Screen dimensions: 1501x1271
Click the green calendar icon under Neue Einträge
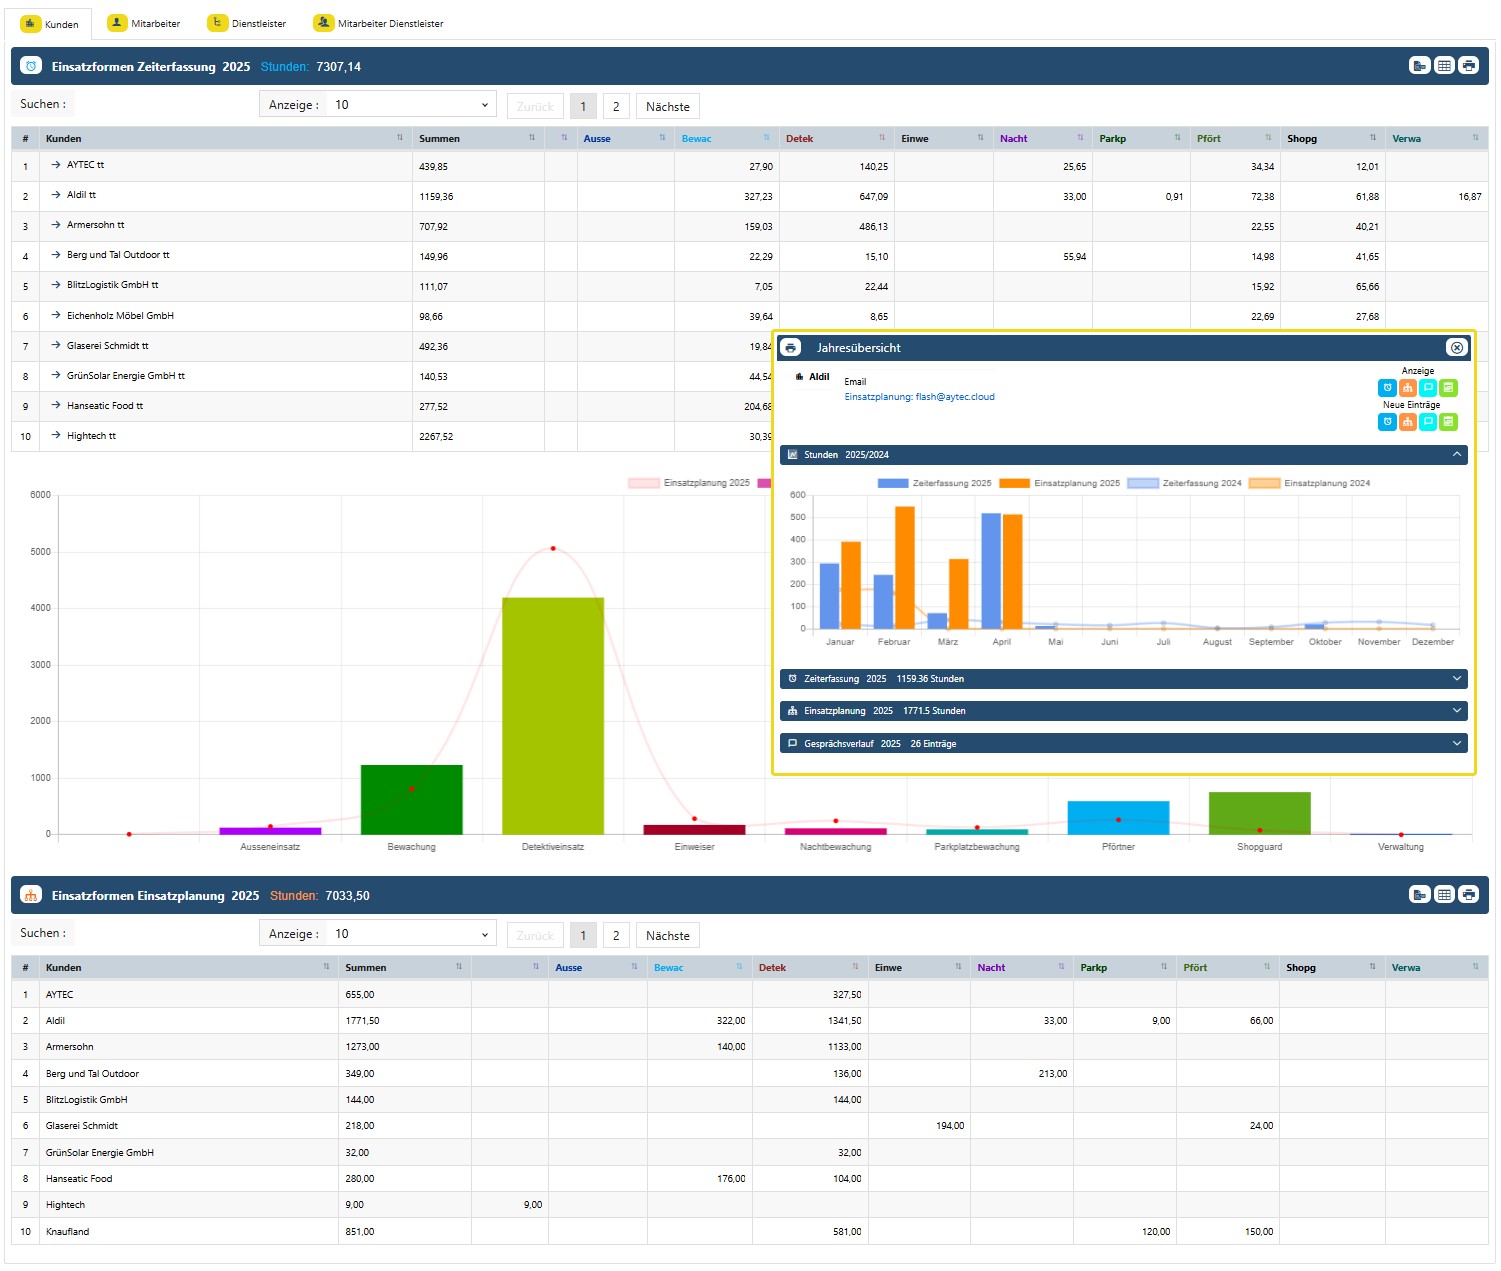tap(1448, 422)
